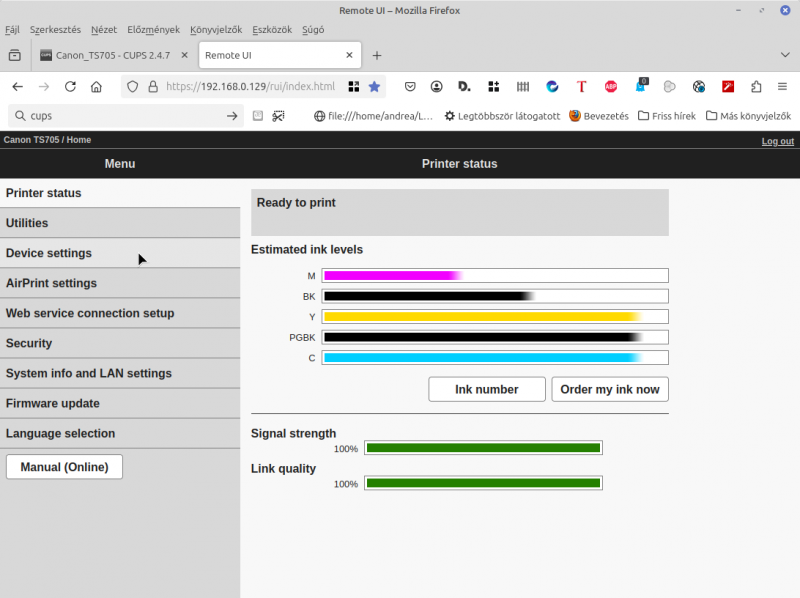Open the Legtöbbször látogatott bookmark

(x=502, y=116)
